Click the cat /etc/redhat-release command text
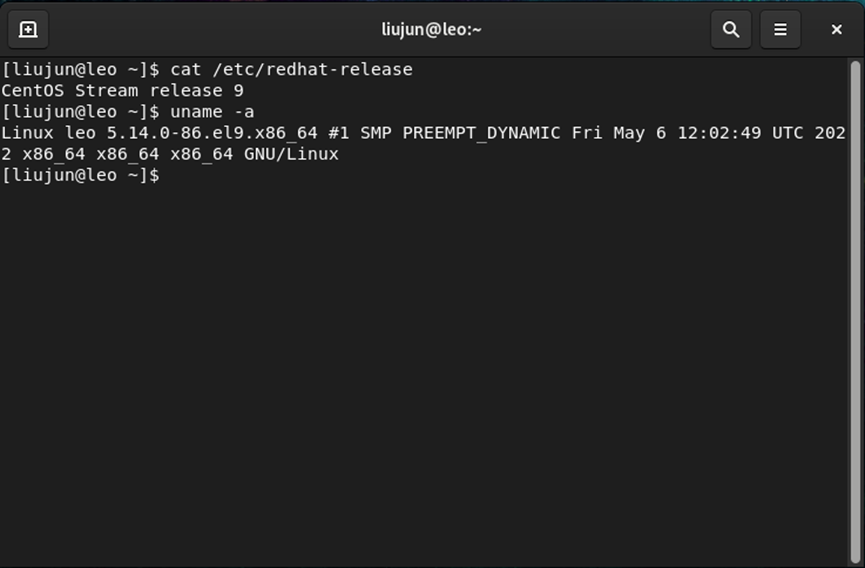Screen dimensions: 865x568 point(291,69)
